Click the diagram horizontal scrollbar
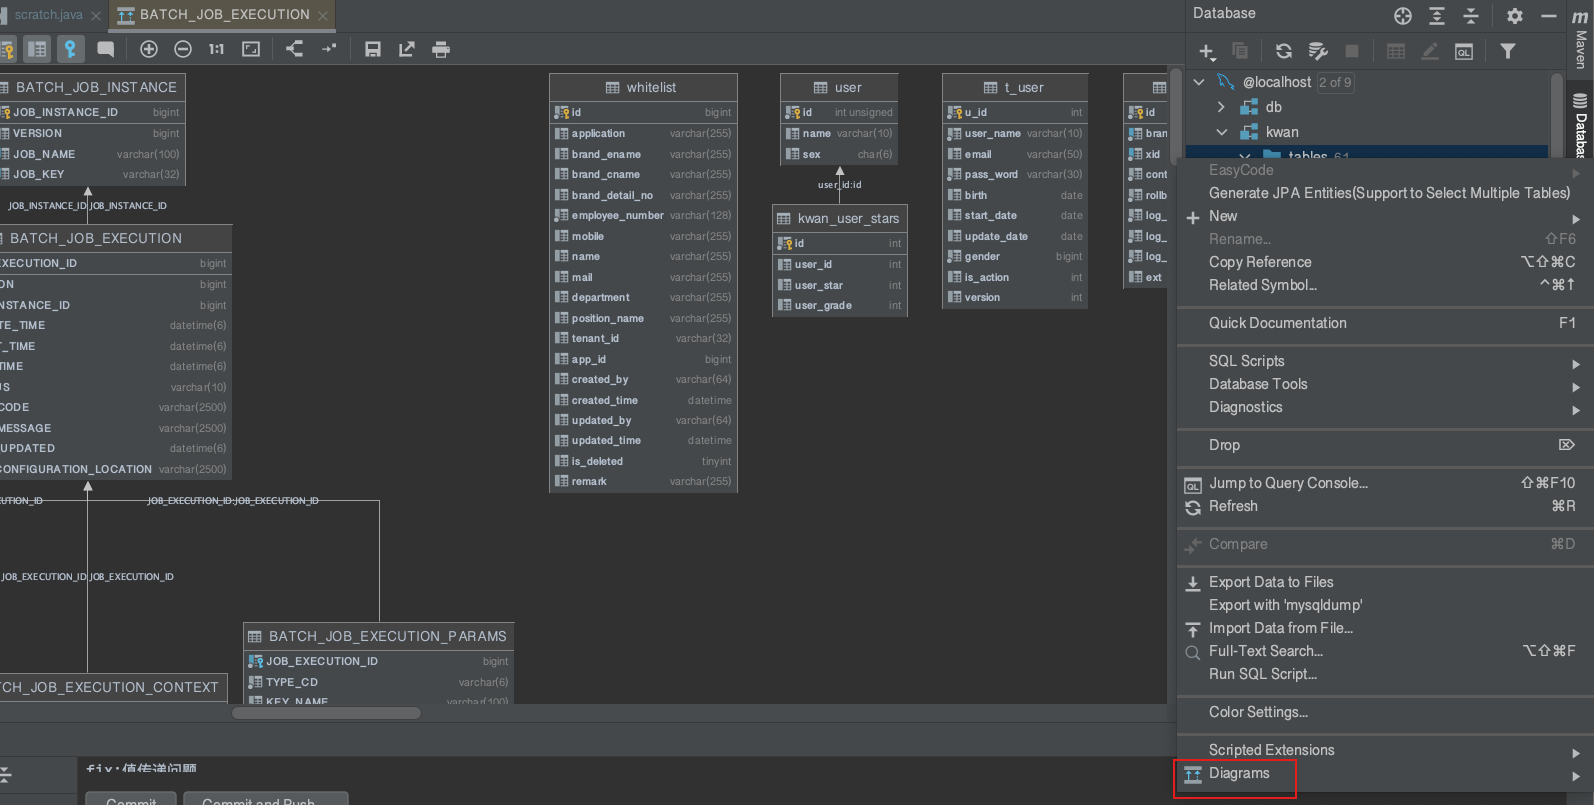The height and width of the screenshot is (805, 1594). [326, 713]
